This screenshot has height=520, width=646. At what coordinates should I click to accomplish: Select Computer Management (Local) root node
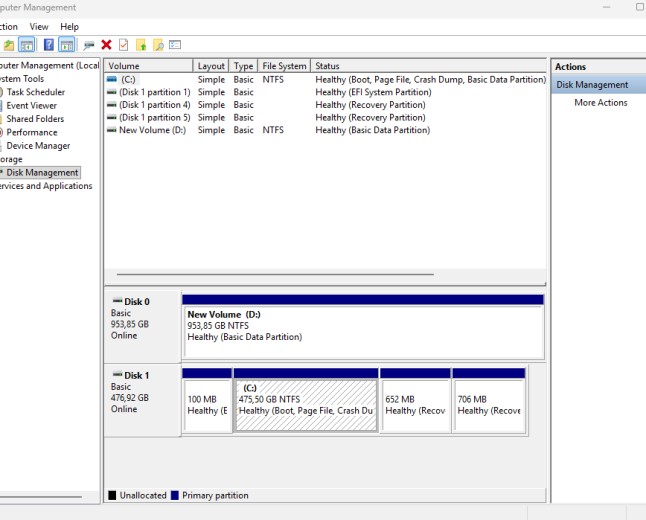point(49,65)
